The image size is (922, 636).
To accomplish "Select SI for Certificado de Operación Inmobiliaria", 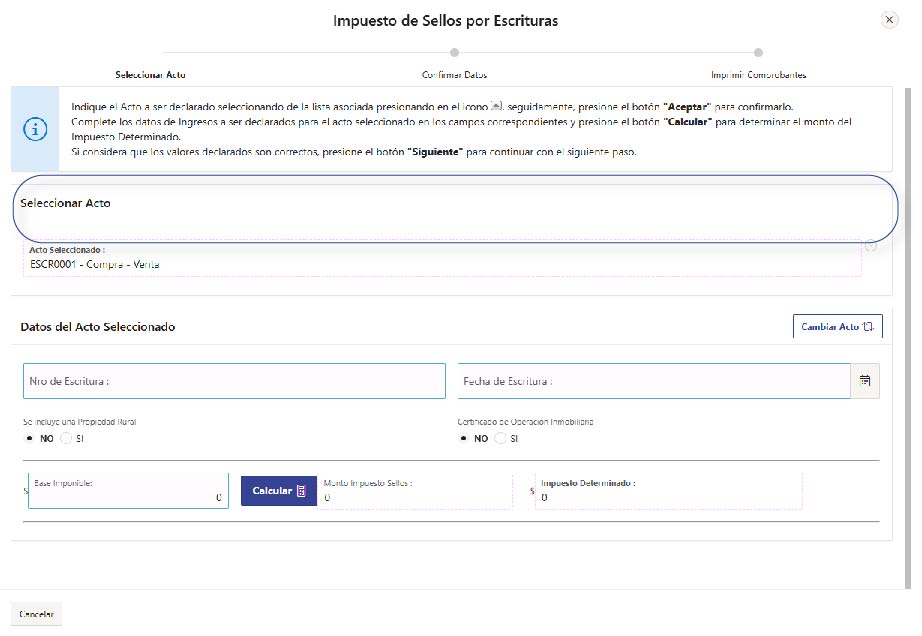I will [x=501, y=438].
